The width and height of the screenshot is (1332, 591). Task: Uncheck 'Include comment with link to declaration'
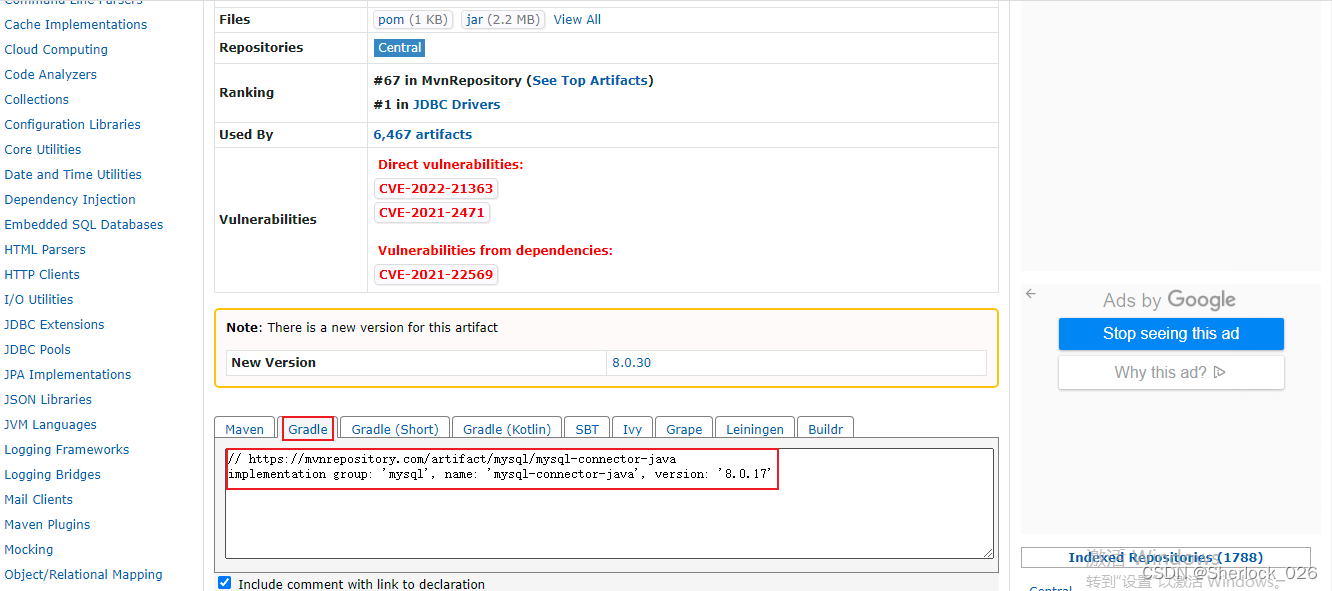pos(224,582)
